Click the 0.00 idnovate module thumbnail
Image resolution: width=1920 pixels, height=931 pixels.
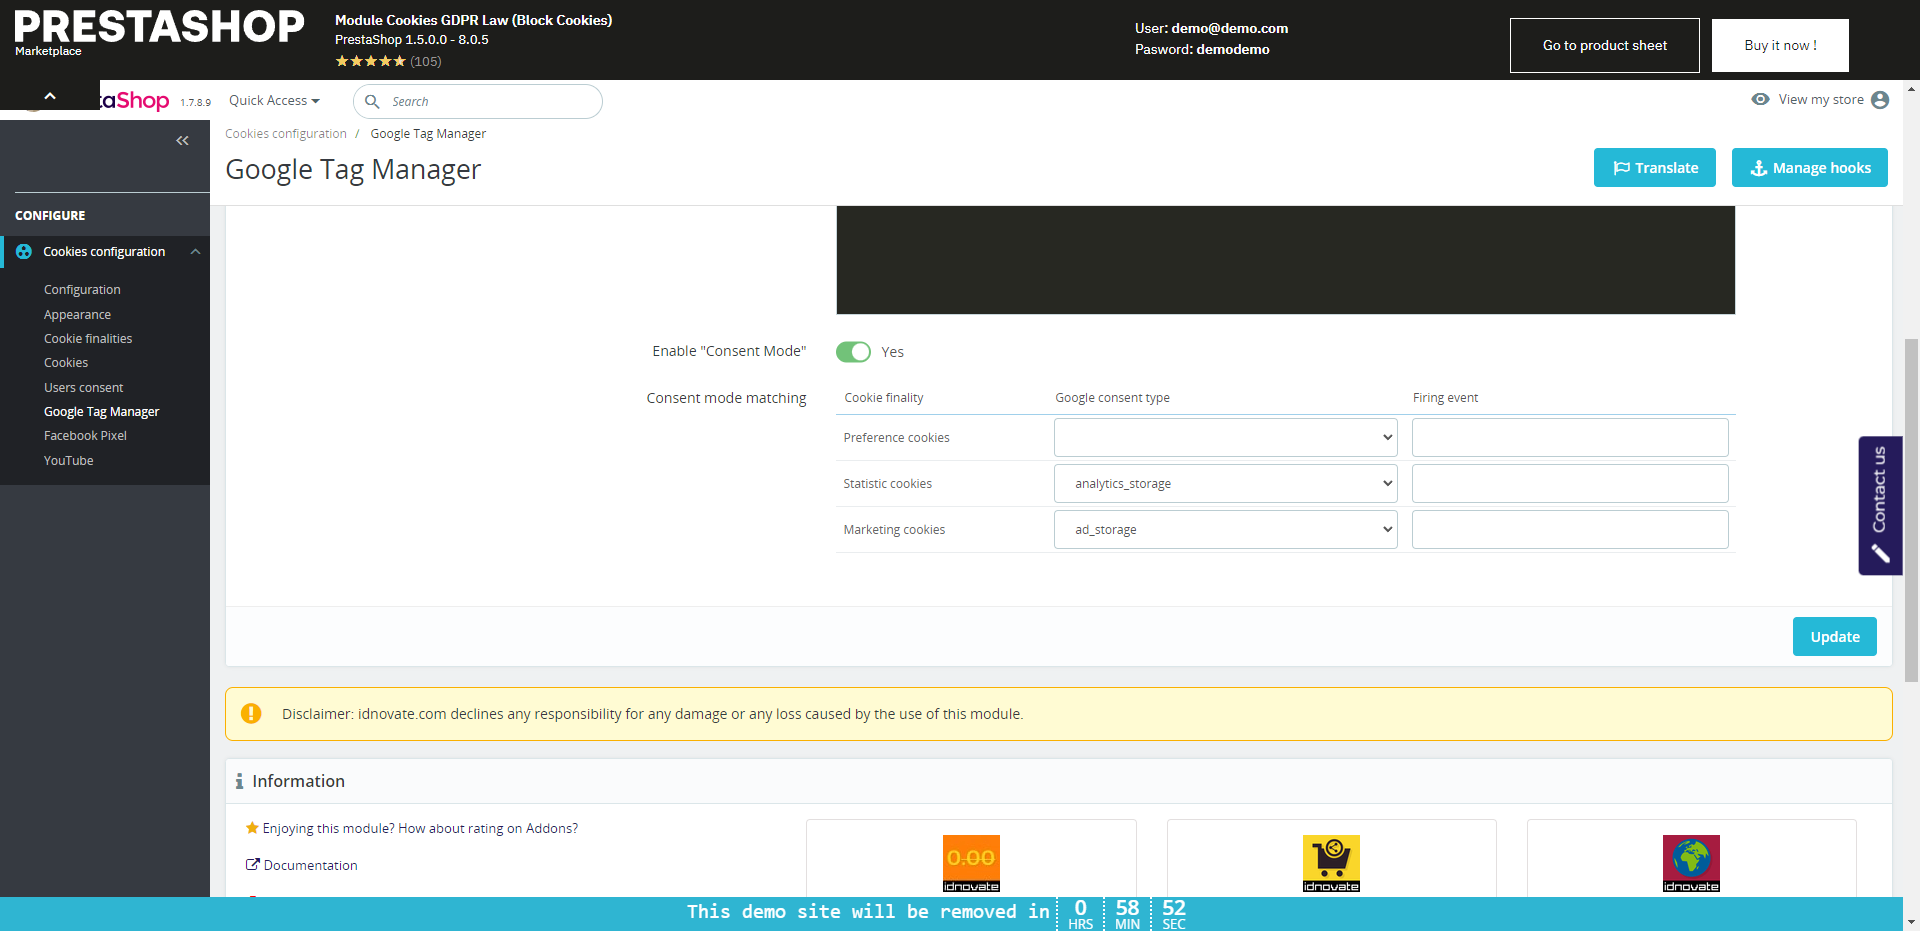coord(971,863)
